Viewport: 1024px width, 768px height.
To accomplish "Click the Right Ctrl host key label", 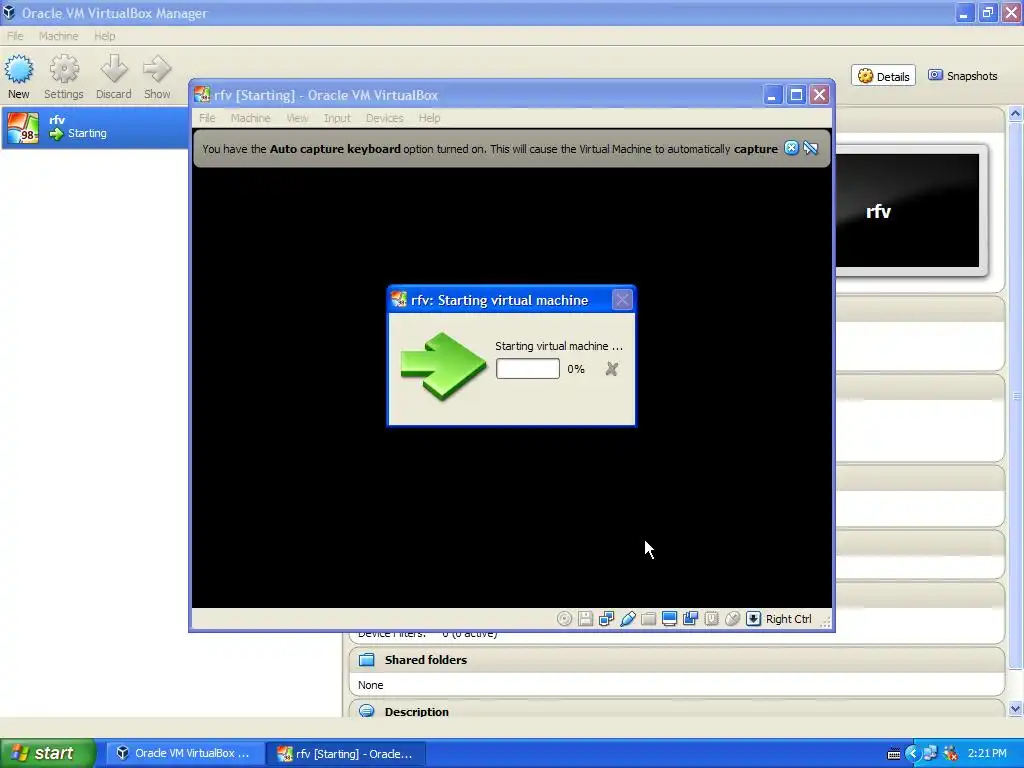I will (x=788, y=619).
